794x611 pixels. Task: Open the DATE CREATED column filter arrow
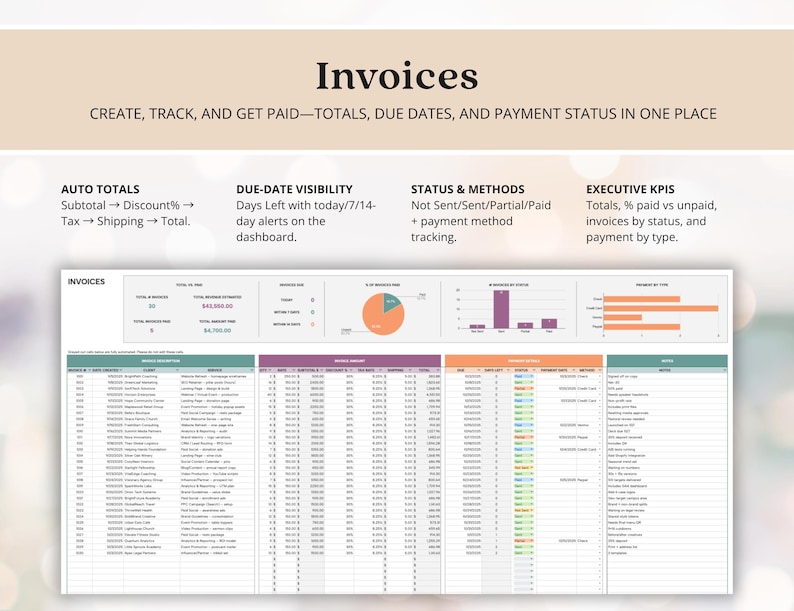[121, 370]
